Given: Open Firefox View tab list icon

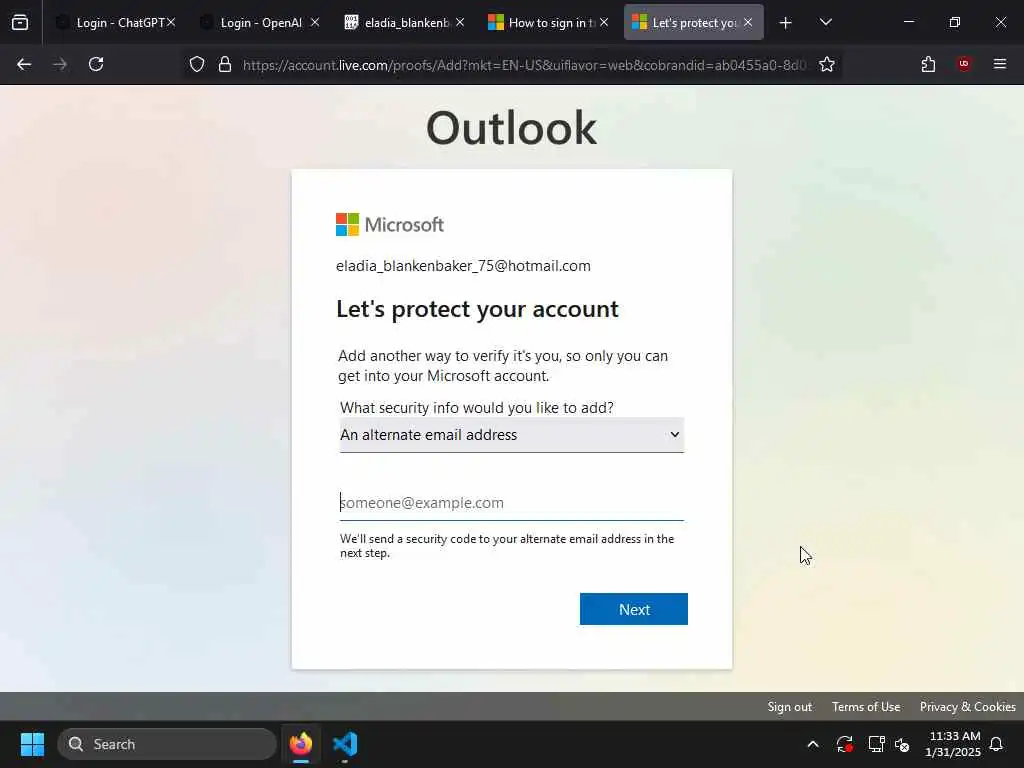Looking at the screenshot, I should [20, 22].
